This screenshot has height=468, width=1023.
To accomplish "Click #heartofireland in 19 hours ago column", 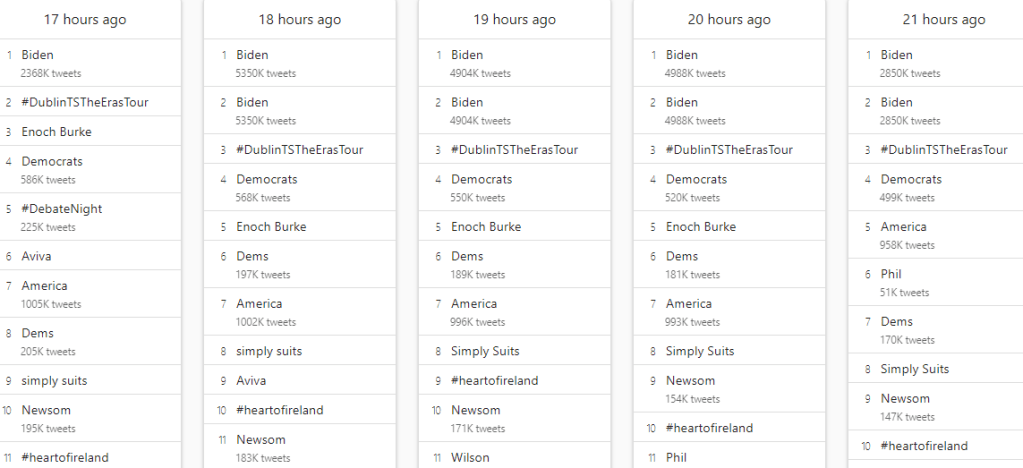I will [494, 381].
